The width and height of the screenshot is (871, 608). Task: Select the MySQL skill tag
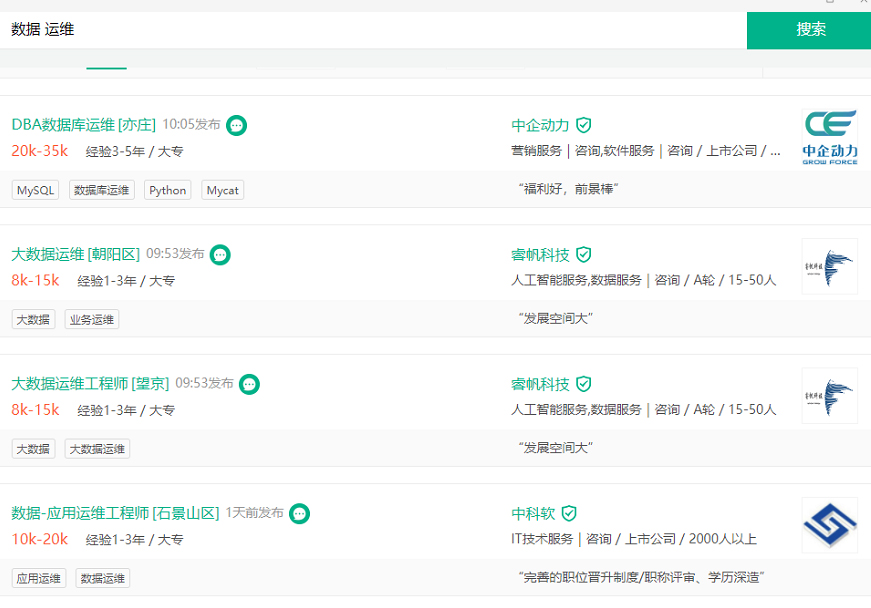[36, 190]
